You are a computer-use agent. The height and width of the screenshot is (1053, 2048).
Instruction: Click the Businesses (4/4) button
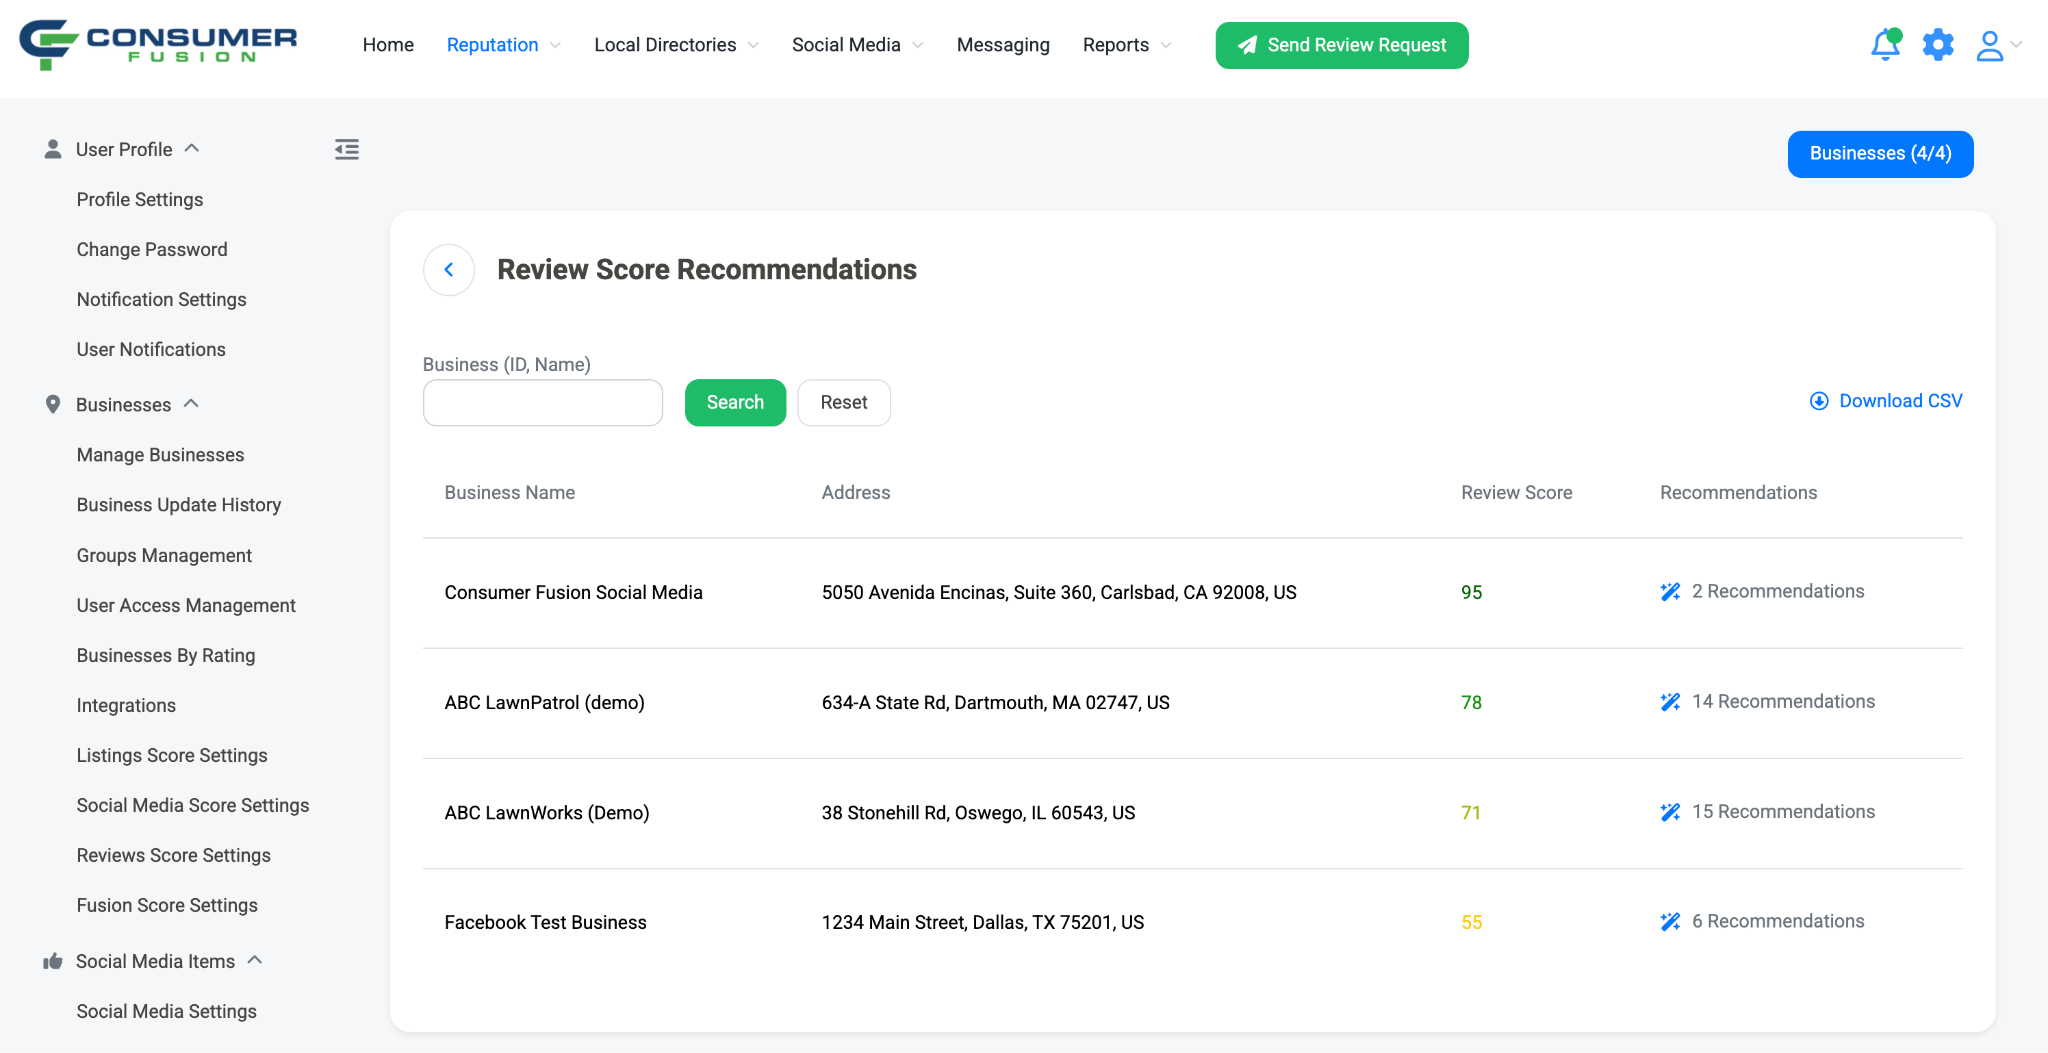click(x=1881, y=154)
